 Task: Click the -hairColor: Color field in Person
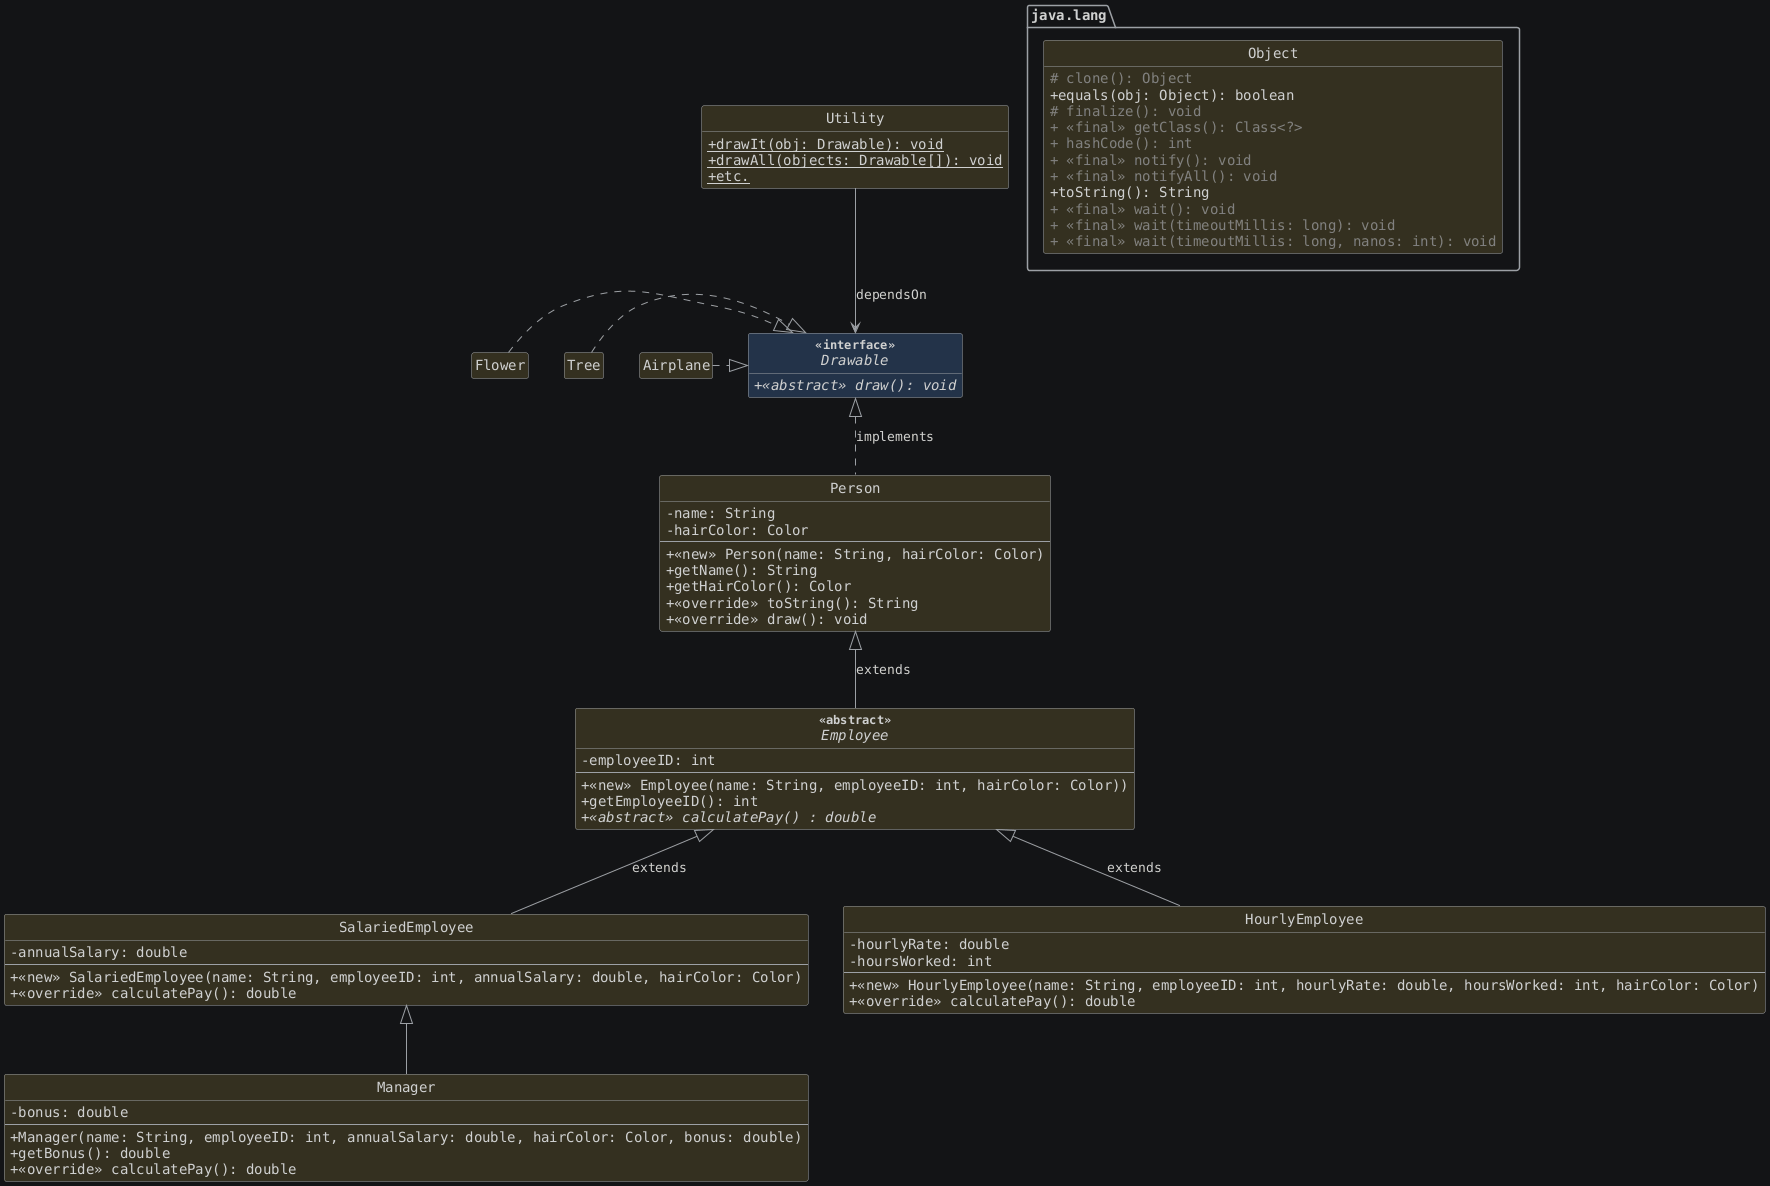(737, 530)
